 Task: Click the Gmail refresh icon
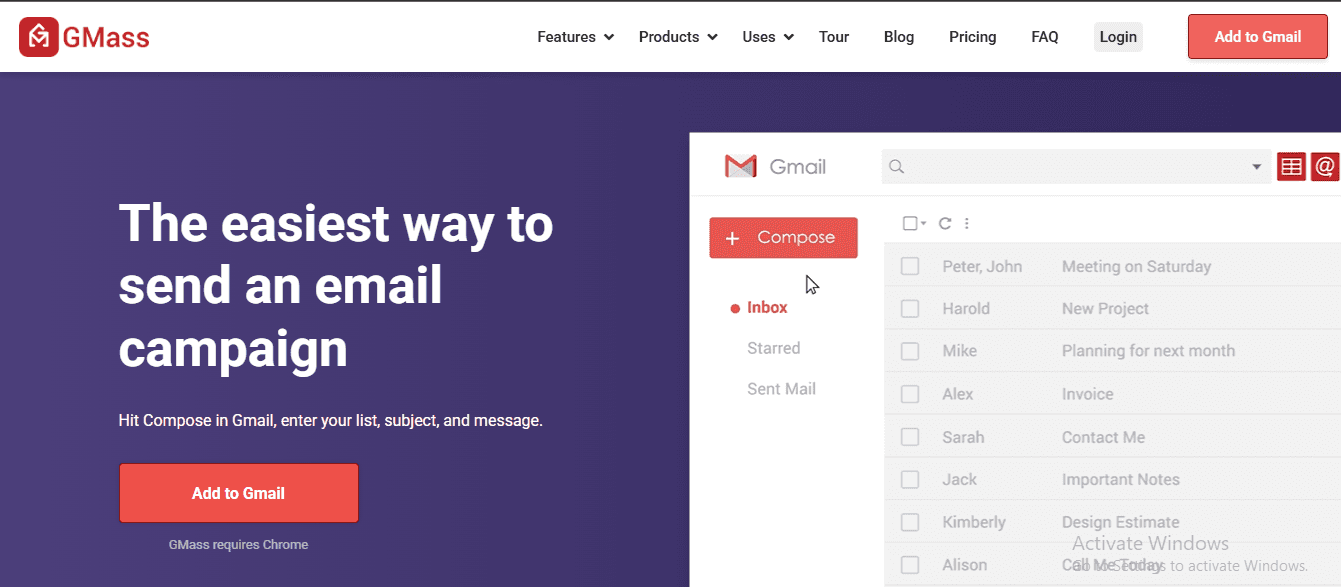tap(945, 223)
